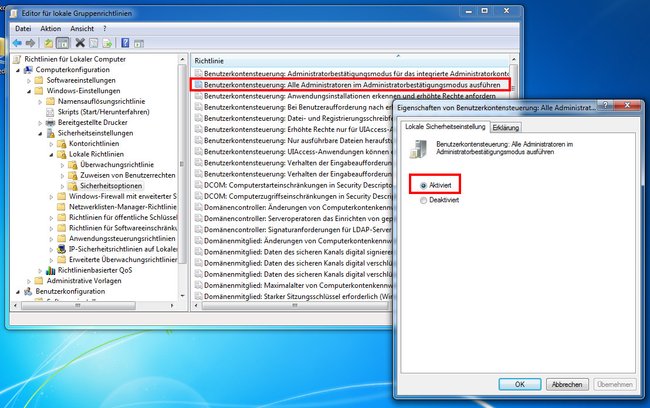Click the Richtlinien für Lokaler Computer root icon
The width and height of the screenshot is (650, 408).
[17, 59]
